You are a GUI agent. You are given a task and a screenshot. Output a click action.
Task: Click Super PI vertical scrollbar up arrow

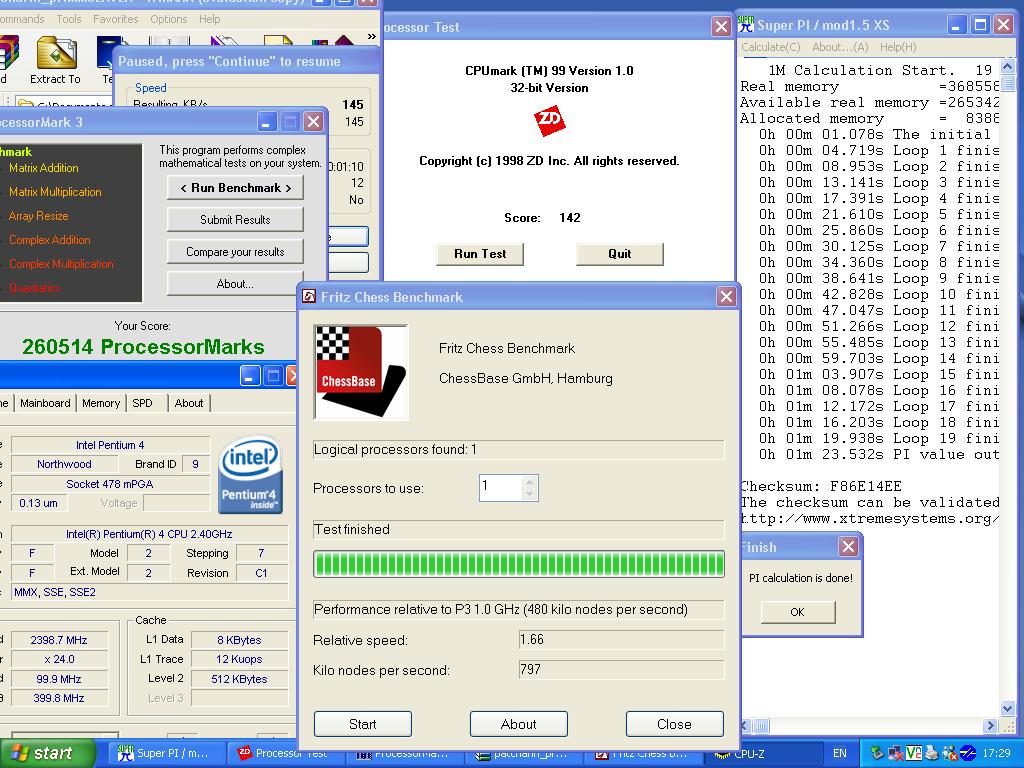pos(1008,67)
